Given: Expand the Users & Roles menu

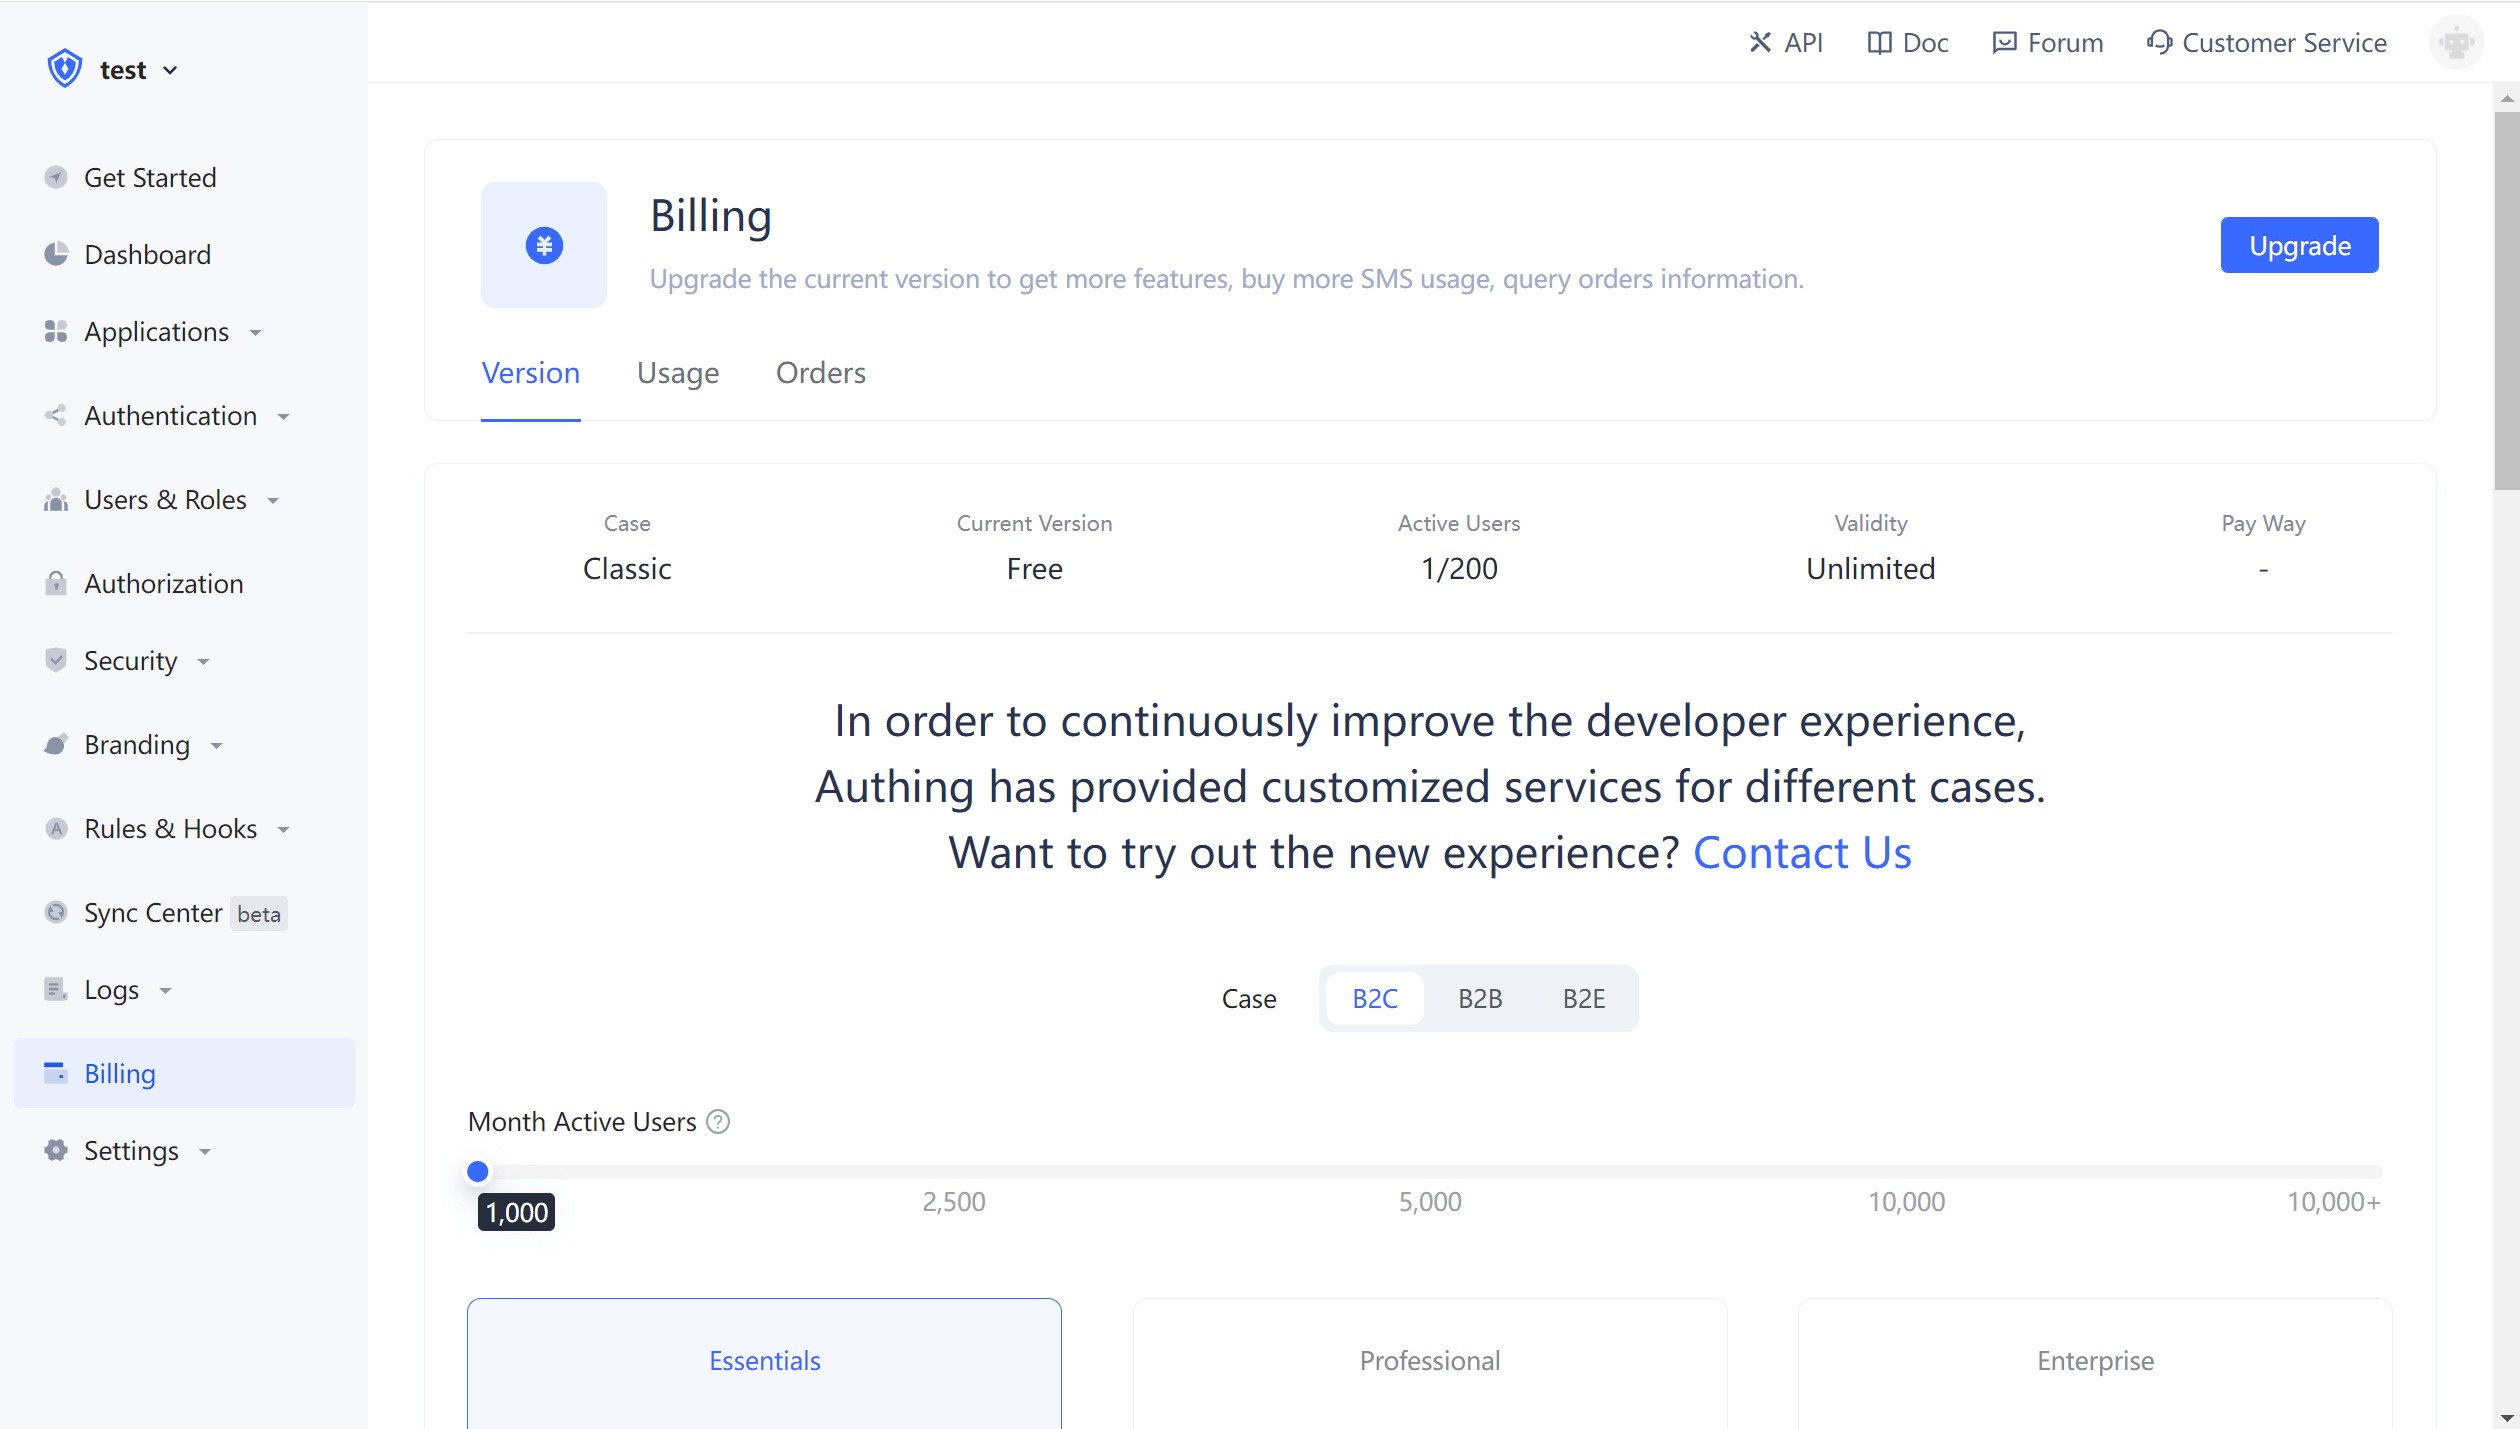Looking at the screenshot, I should click(x=166, y=500).
